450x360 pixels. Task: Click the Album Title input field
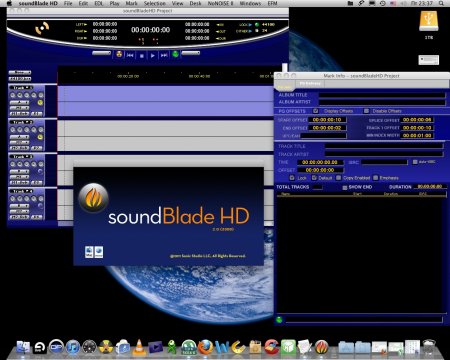[x=382, y=95]
